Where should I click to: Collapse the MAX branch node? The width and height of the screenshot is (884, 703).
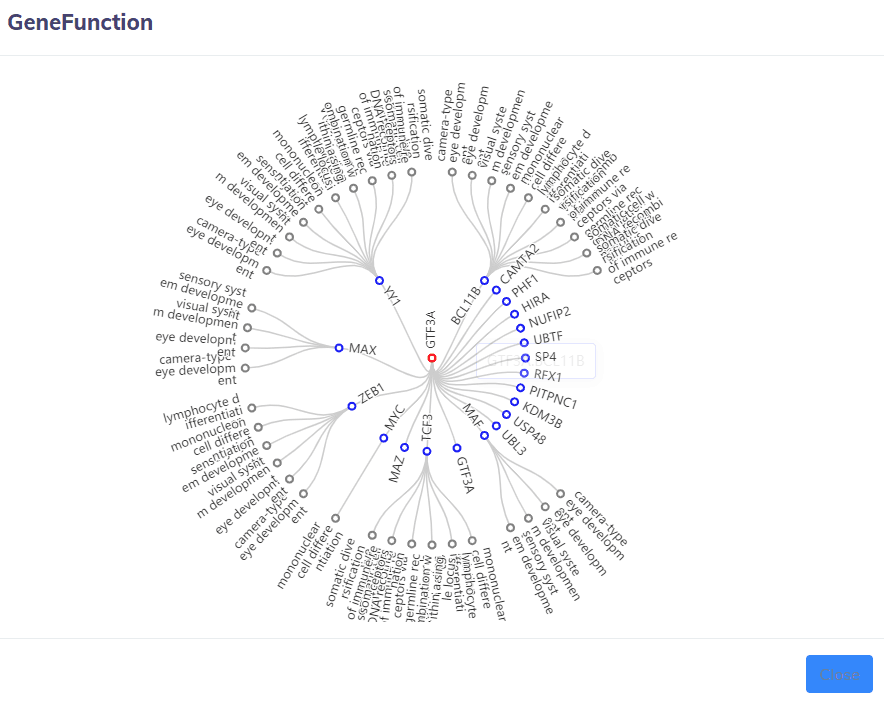pos(339,347)
